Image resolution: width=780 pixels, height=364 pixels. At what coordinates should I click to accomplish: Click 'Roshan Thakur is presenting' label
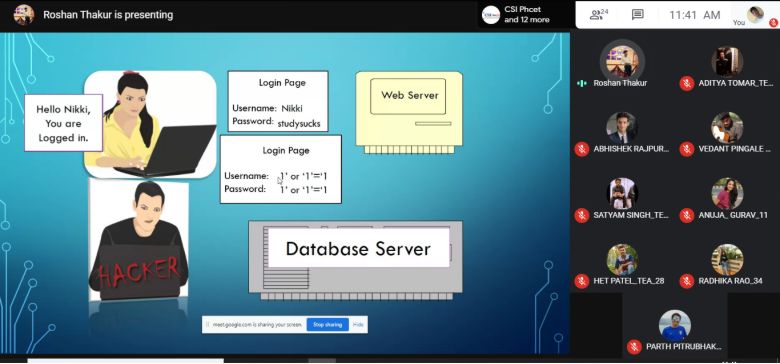tap(108, 15)
